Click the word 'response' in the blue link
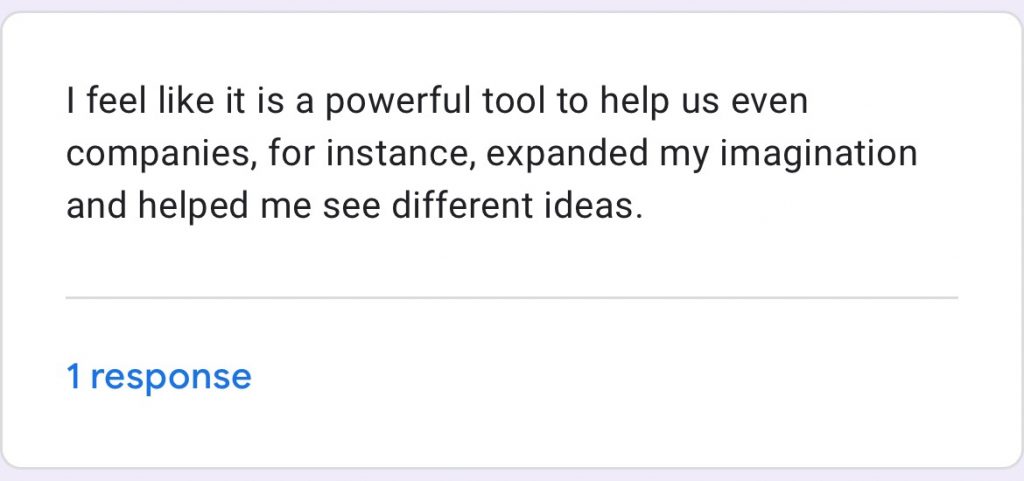 pyautogui.click(x=171, y=379)
